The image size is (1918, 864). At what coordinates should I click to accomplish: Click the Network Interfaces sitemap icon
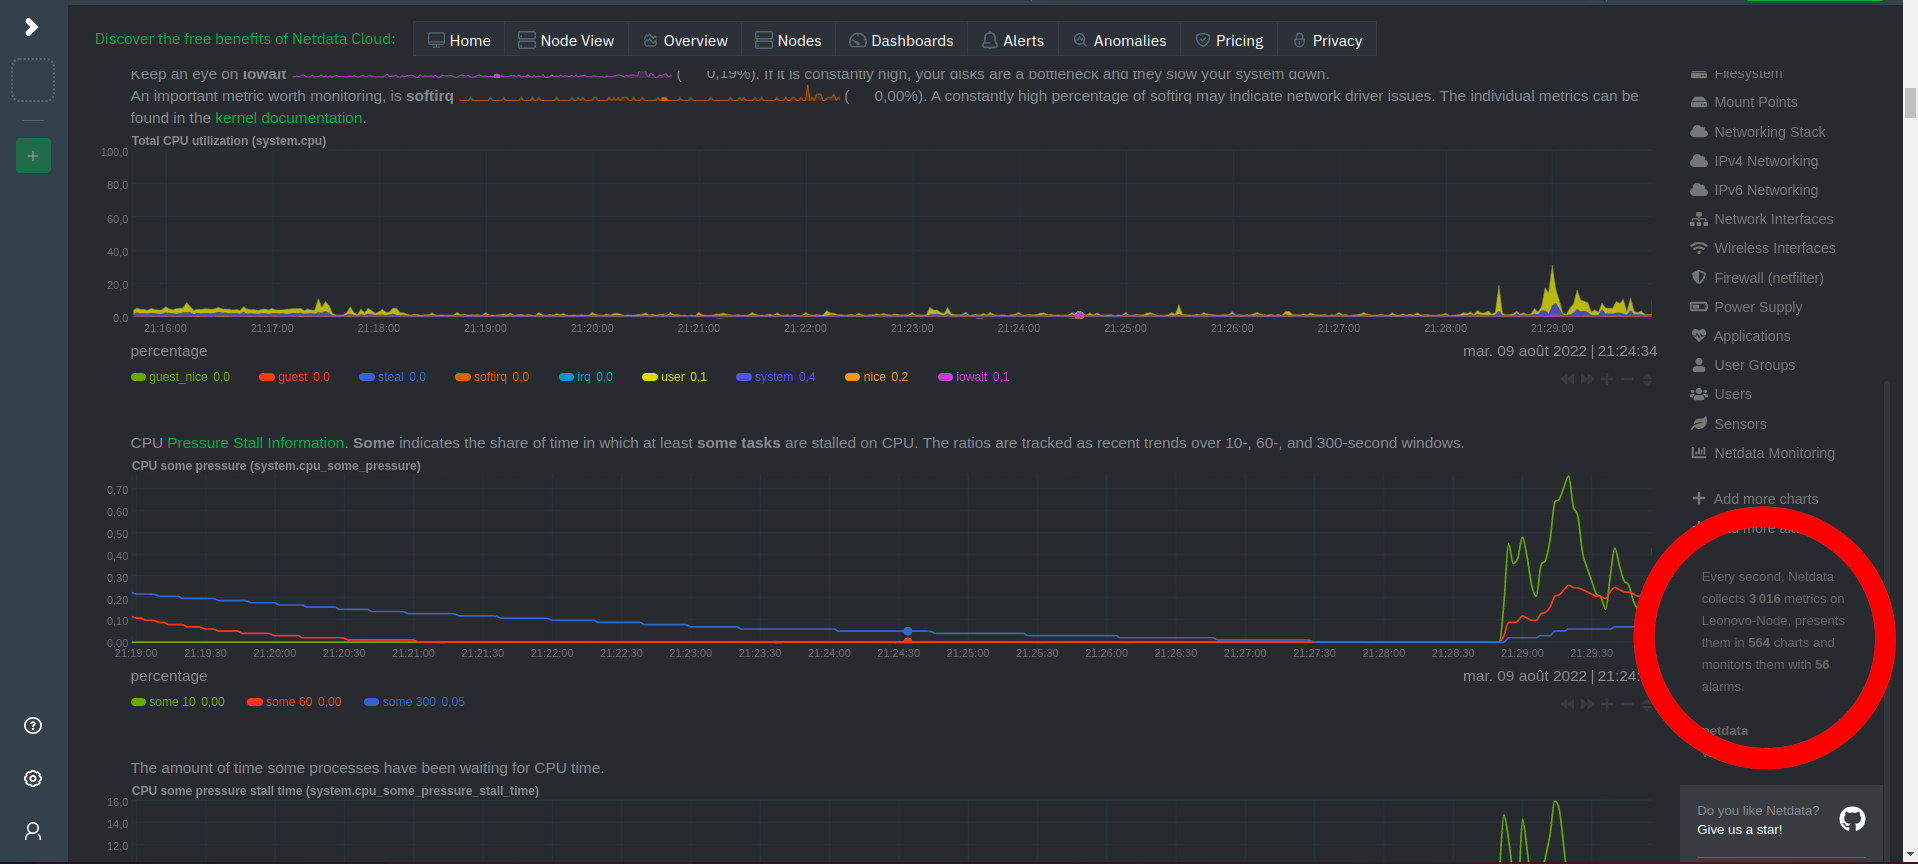(1698, 219)
